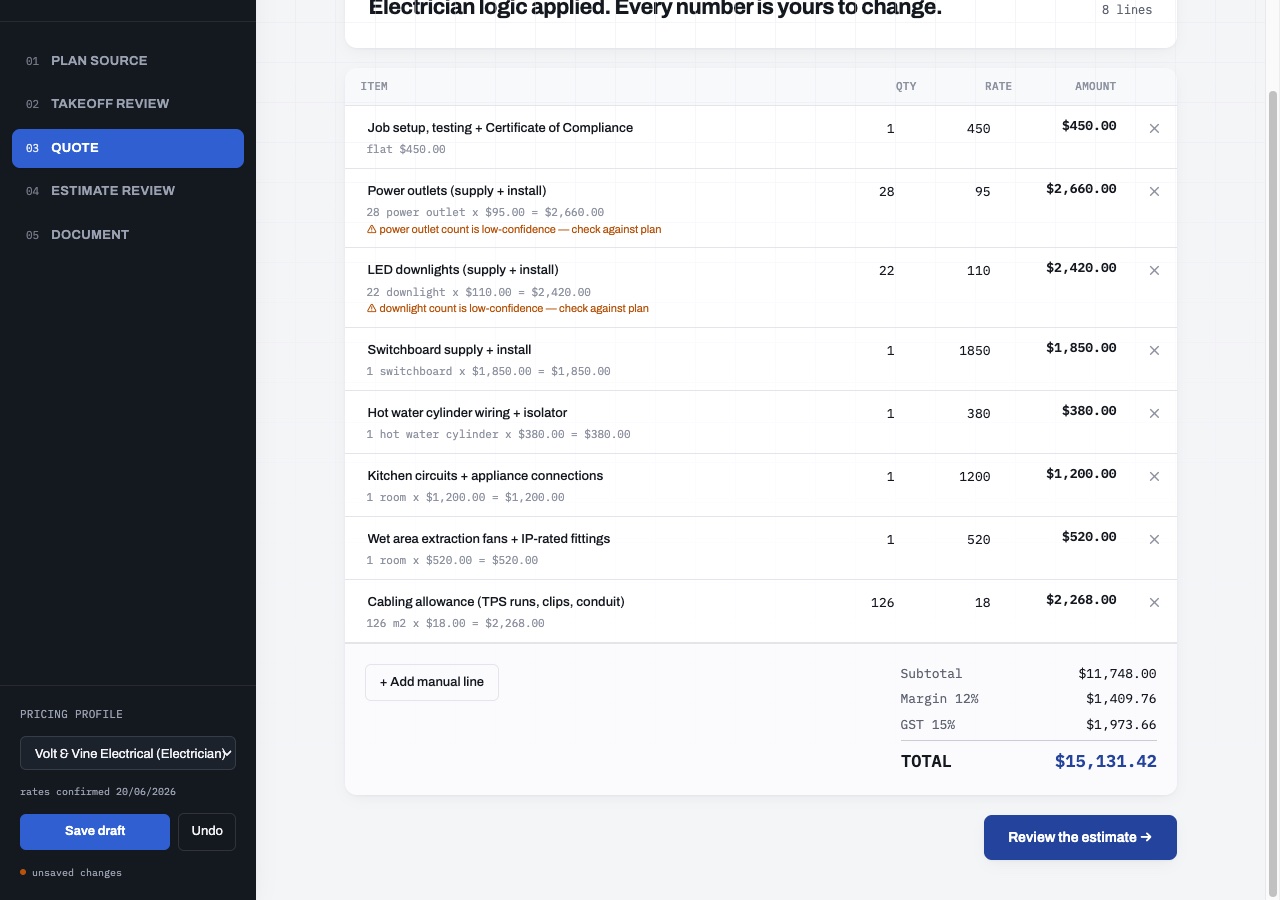Add a manual line to the quote

coord(432,682)
